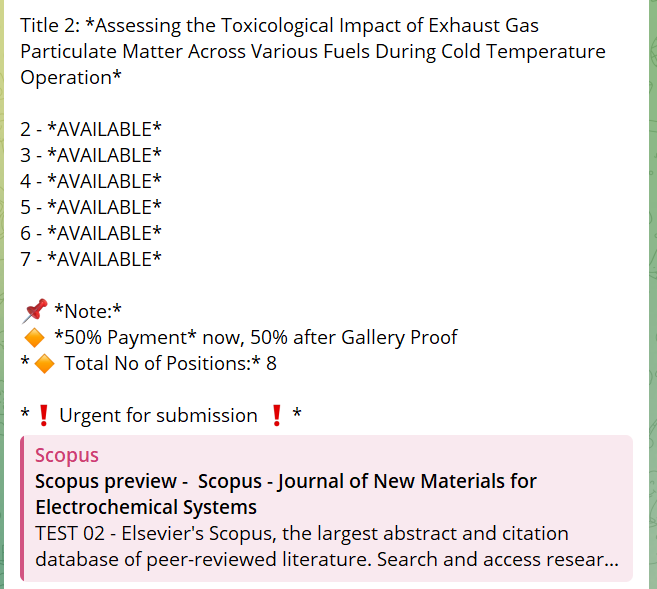The image size is (657, 589).
Task: Click the position 6 AVAILABLE line
Action: tap(91, 233)
